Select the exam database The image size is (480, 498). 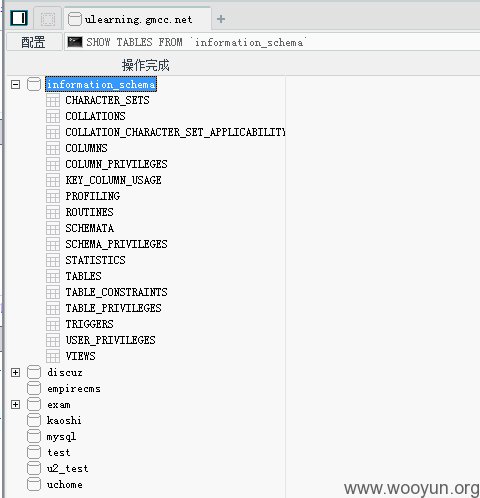point(59,405)
